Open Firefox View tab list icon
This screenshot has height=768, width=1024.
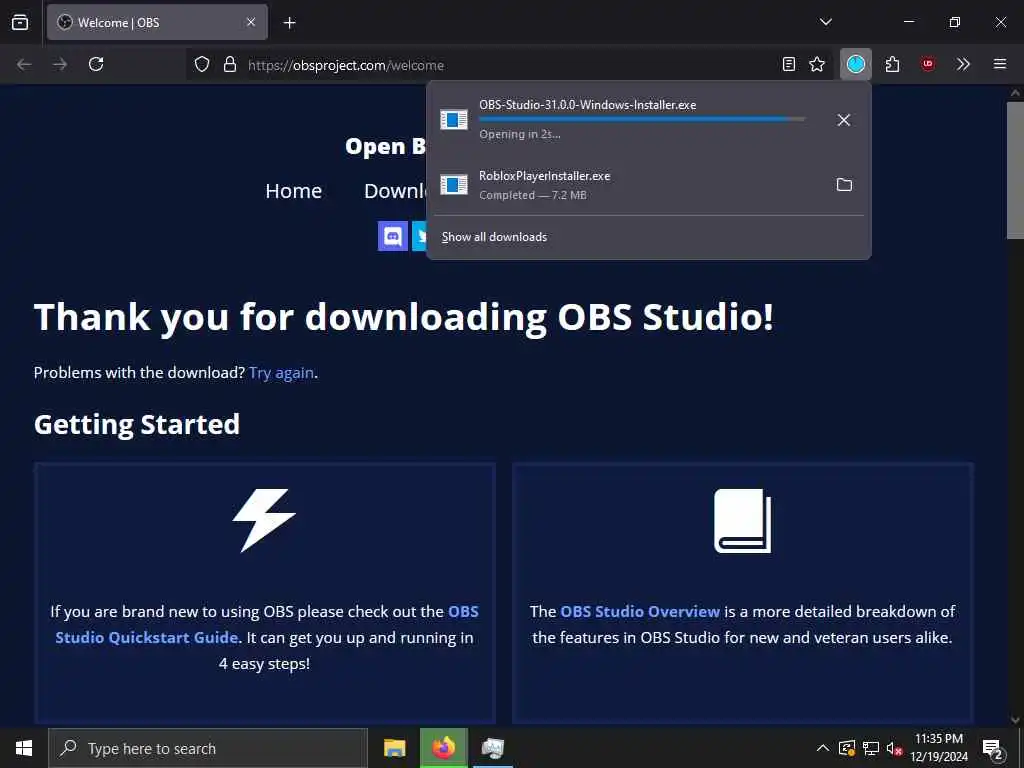click(x=20, y=22)
